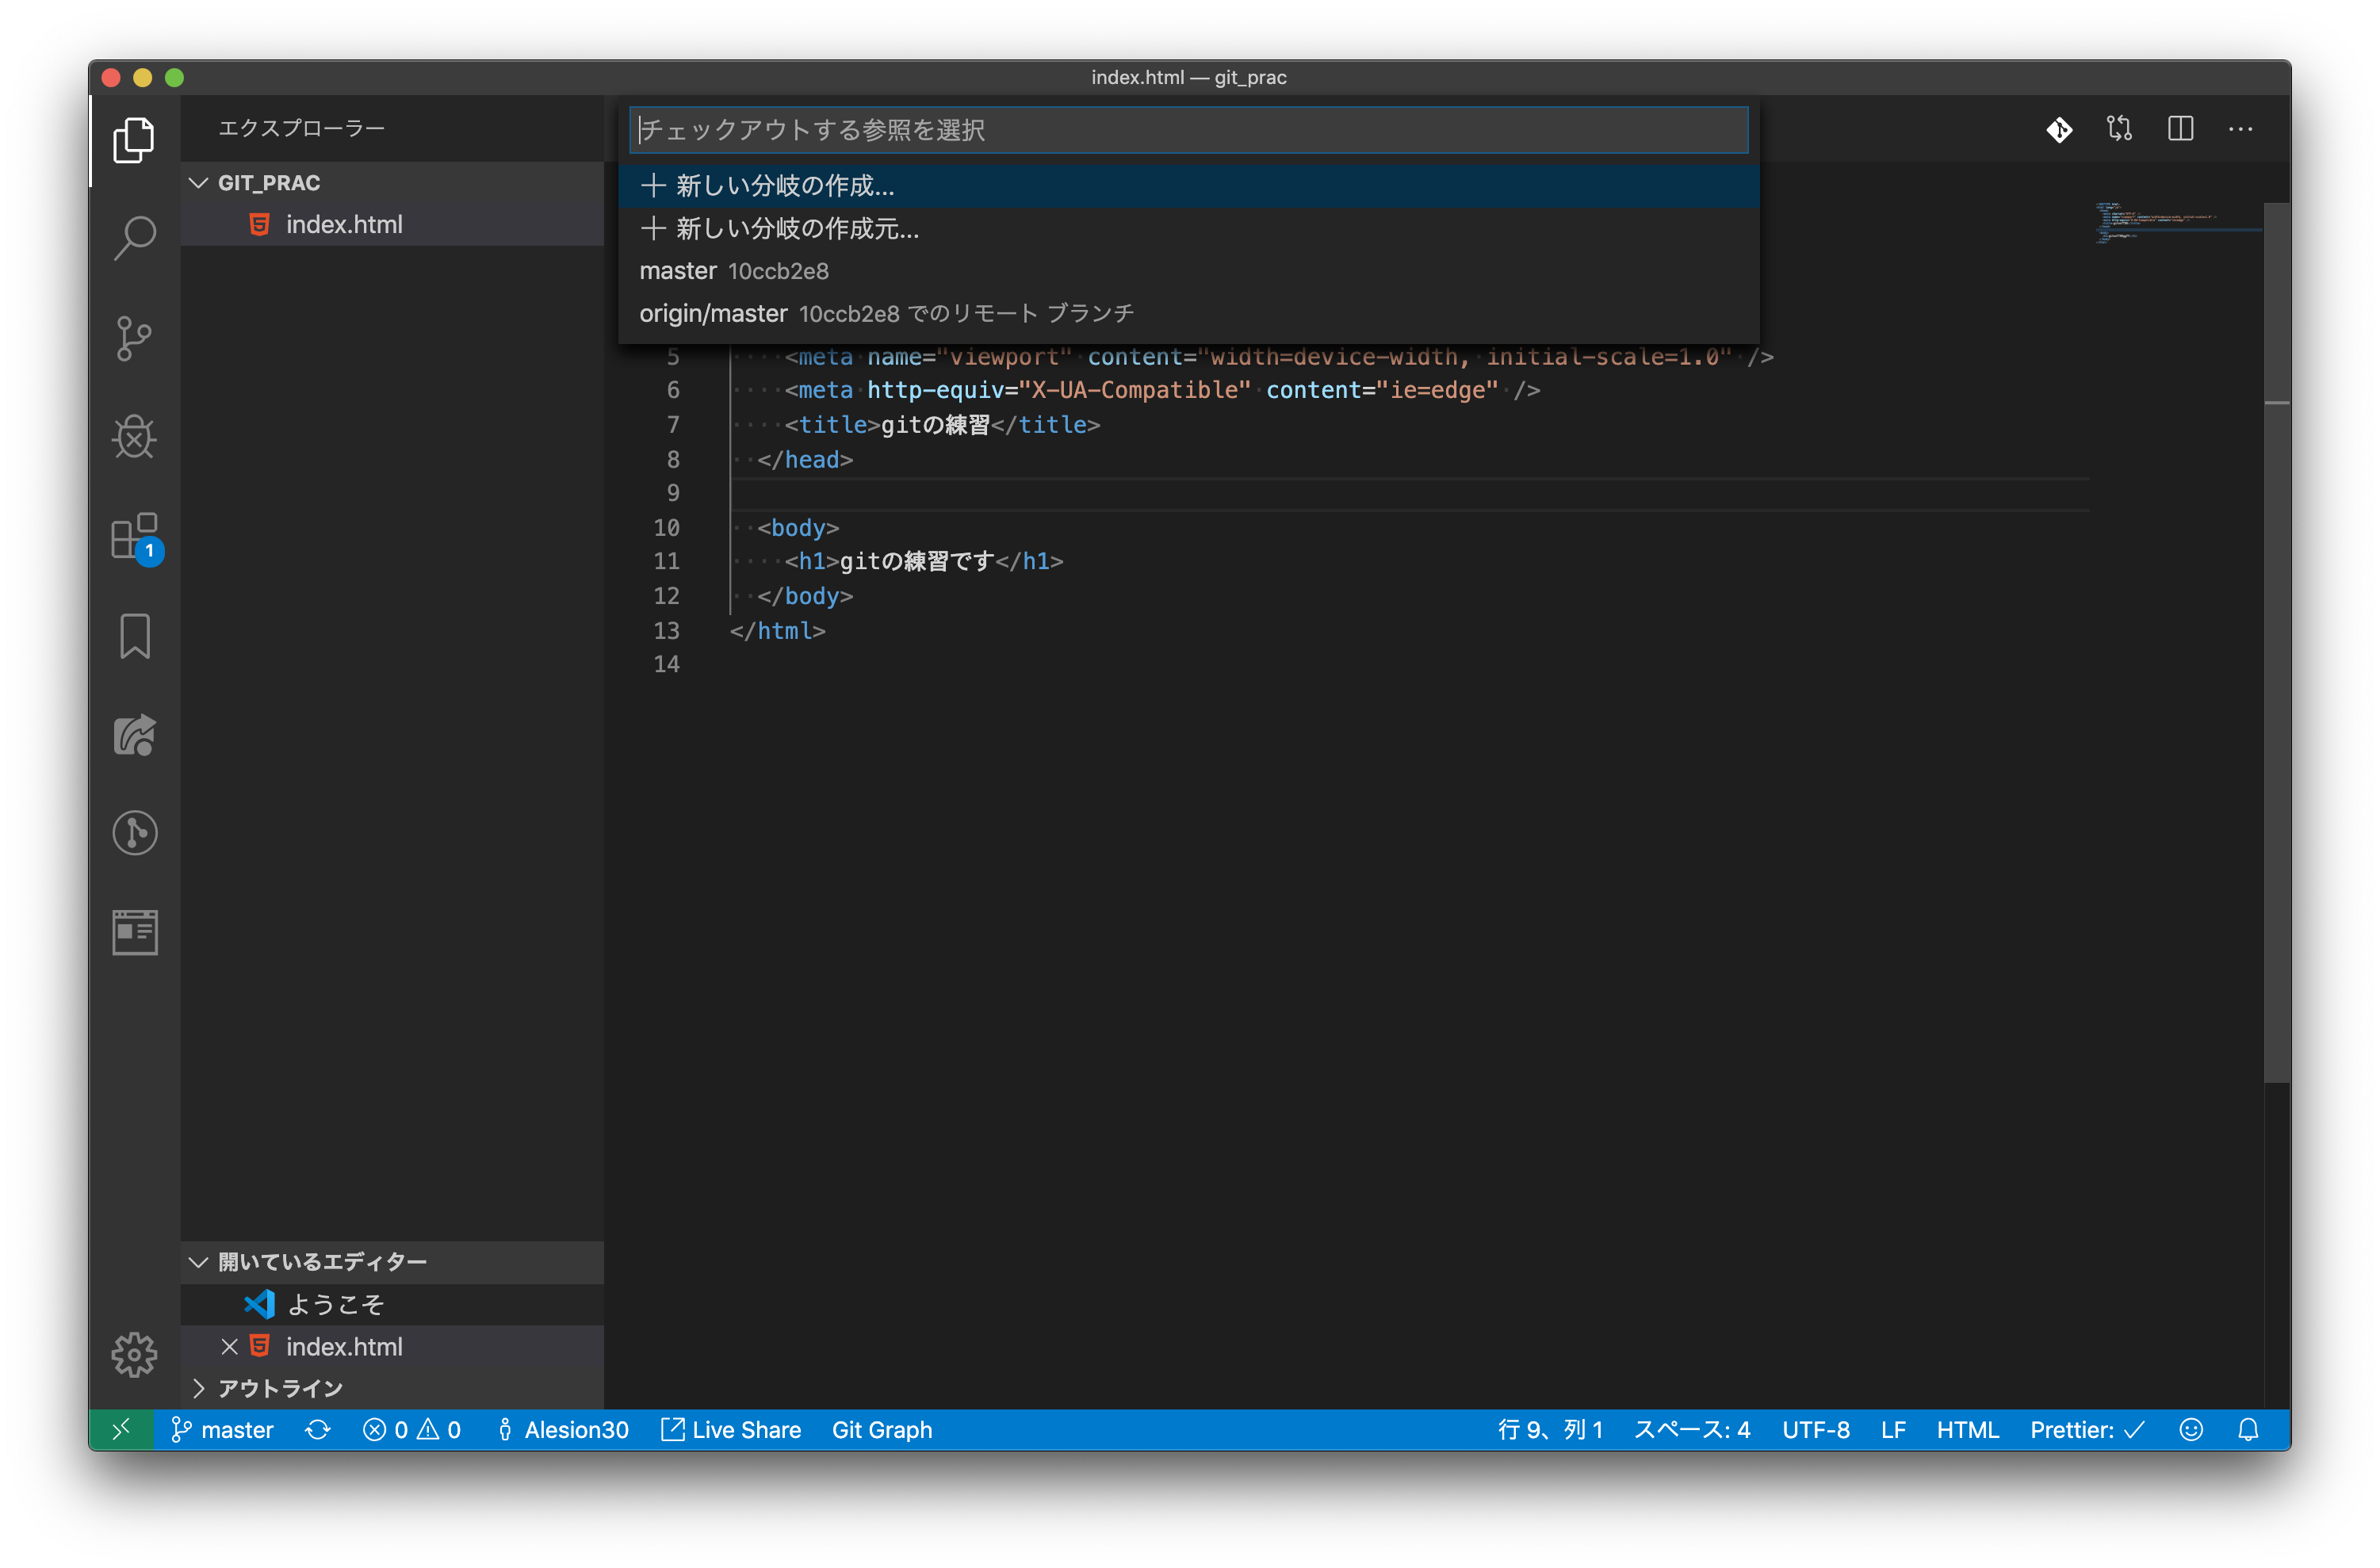Select 新しい分岐の作成... option

coord(785,186)
